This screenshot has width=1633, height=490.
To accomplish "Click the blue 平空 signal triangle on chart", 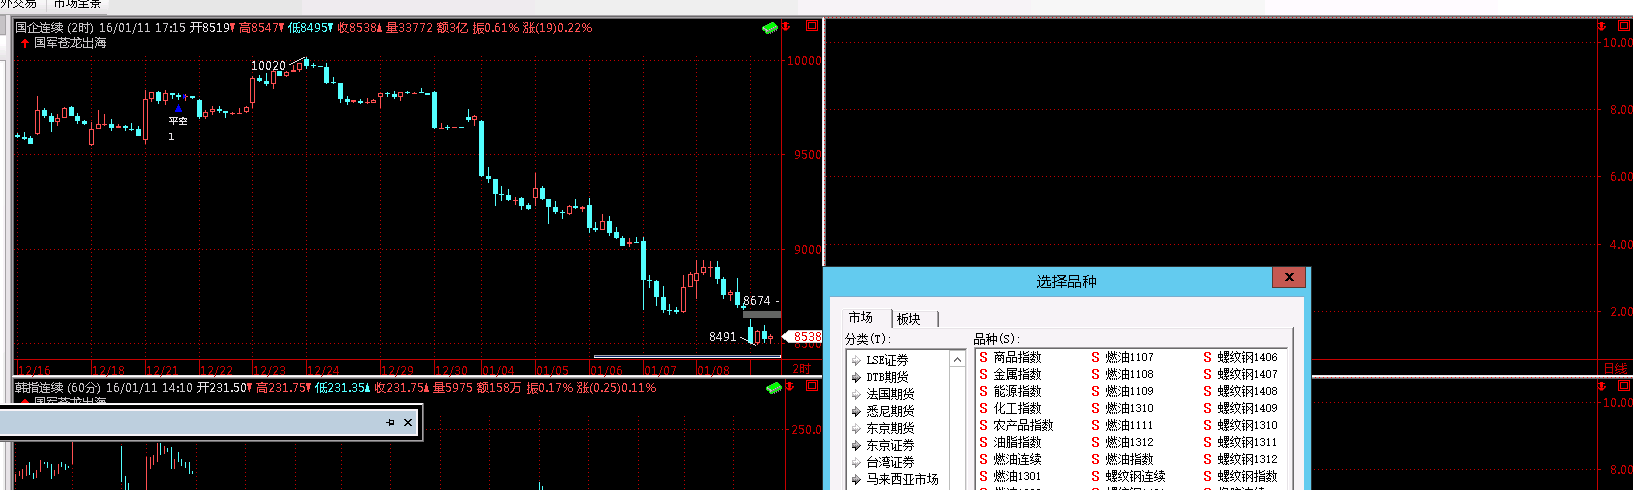I will pyautogui.click(x=178, y=108).
